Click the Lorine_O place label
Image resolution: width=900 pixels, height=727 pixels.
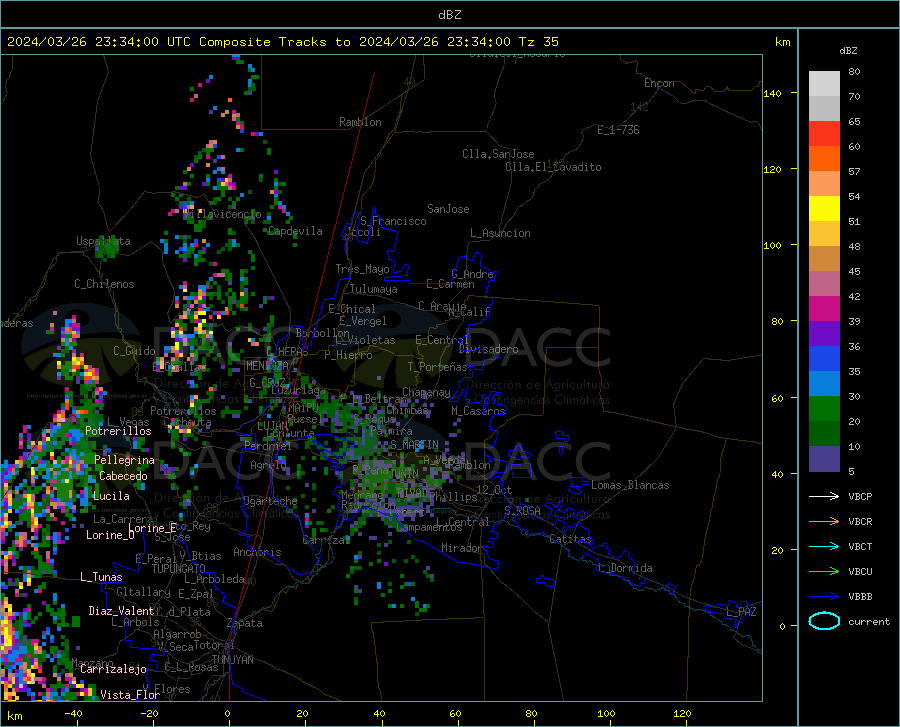pos(110,535)
